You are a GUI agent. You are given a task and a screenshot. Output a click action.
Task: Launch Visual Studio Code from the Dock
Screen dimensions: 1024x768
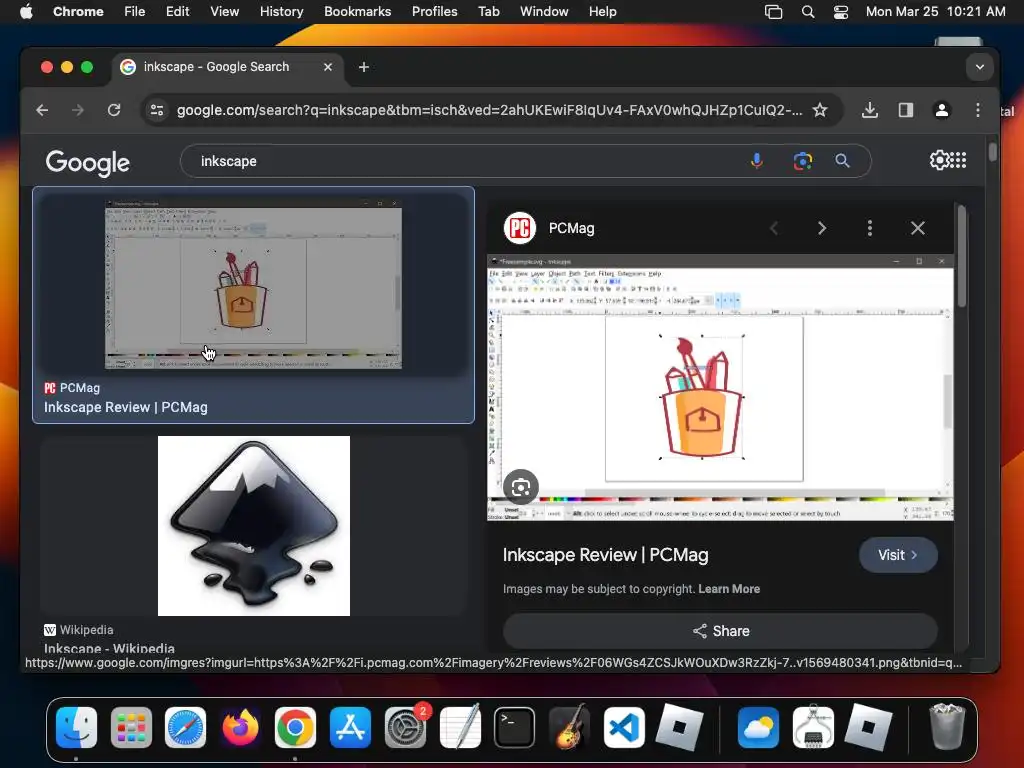624,727
